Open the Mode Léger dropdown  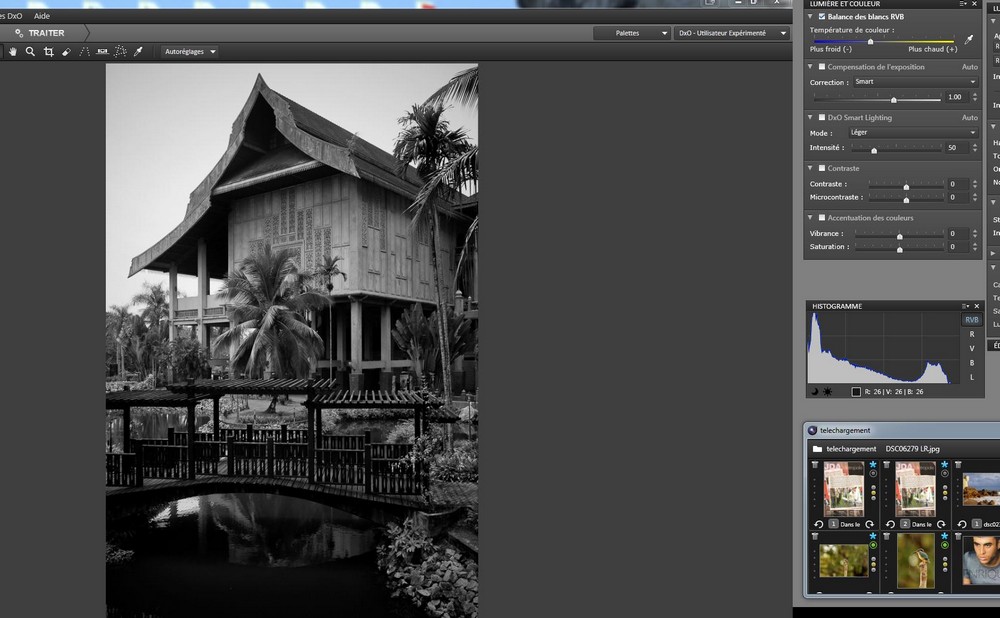913,133
